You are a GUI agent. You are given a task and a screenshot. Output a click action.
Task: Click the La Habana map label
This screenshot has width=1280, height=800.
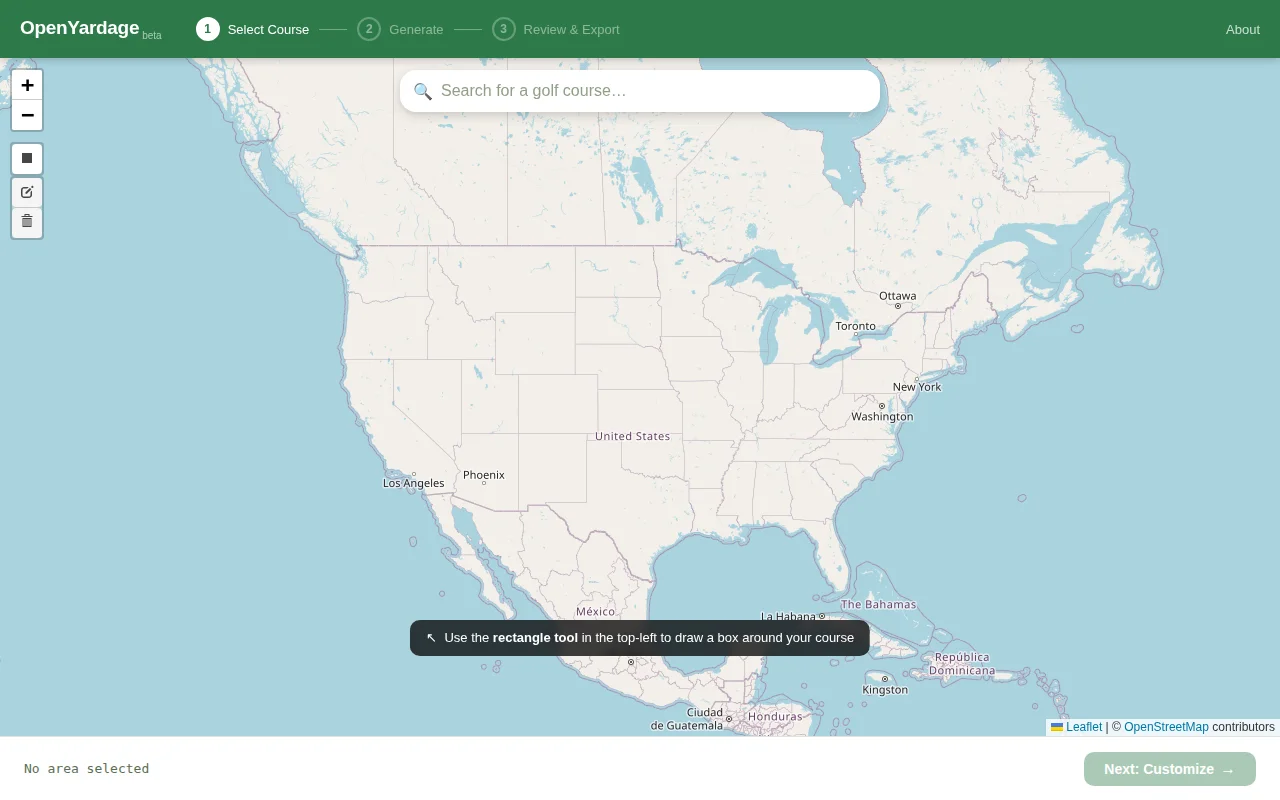coord(789,616)
